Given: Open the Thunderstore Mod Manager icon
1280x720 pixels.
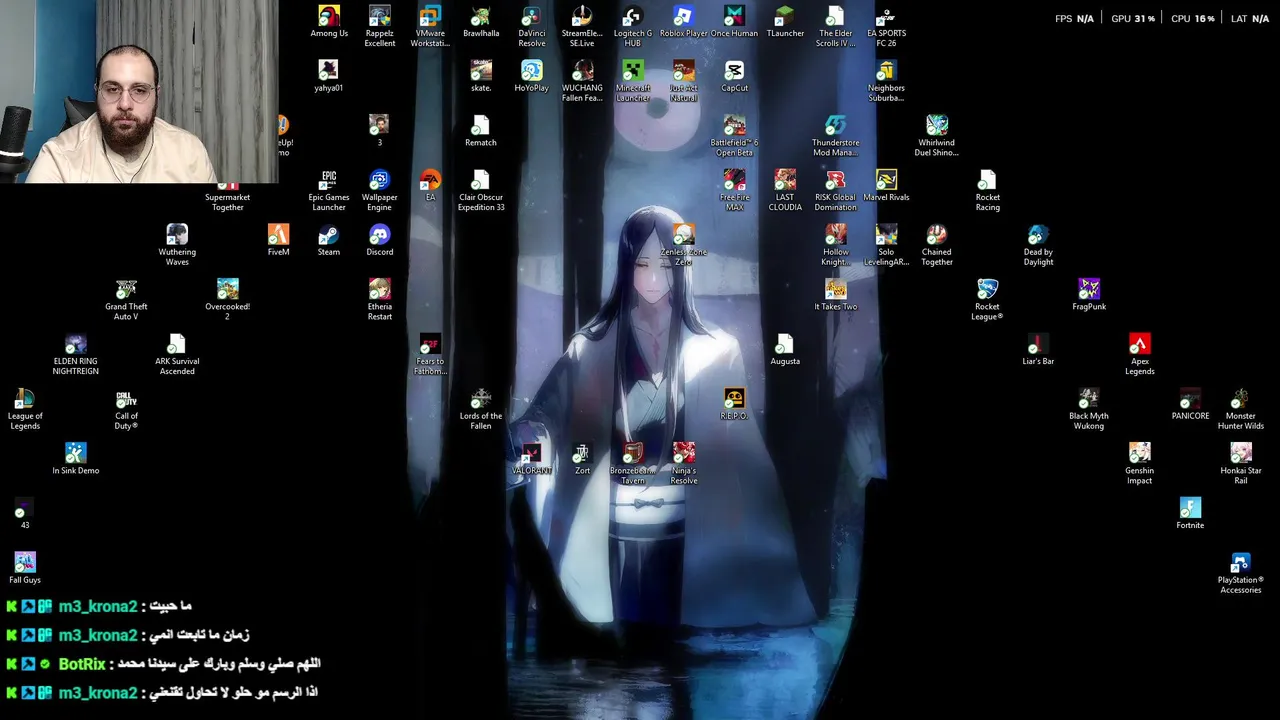Looking at the screenshot, I should (x=835, y=136).
